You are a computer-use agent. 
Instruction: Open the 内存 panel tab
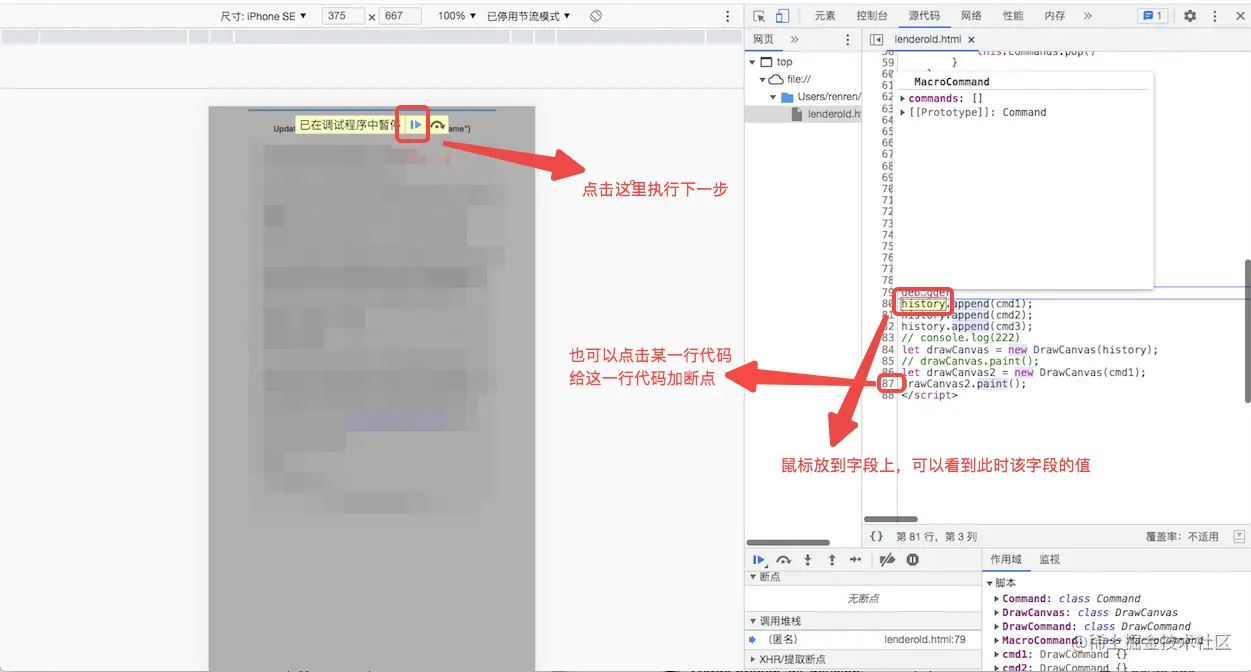click(x=1055, y=16)
